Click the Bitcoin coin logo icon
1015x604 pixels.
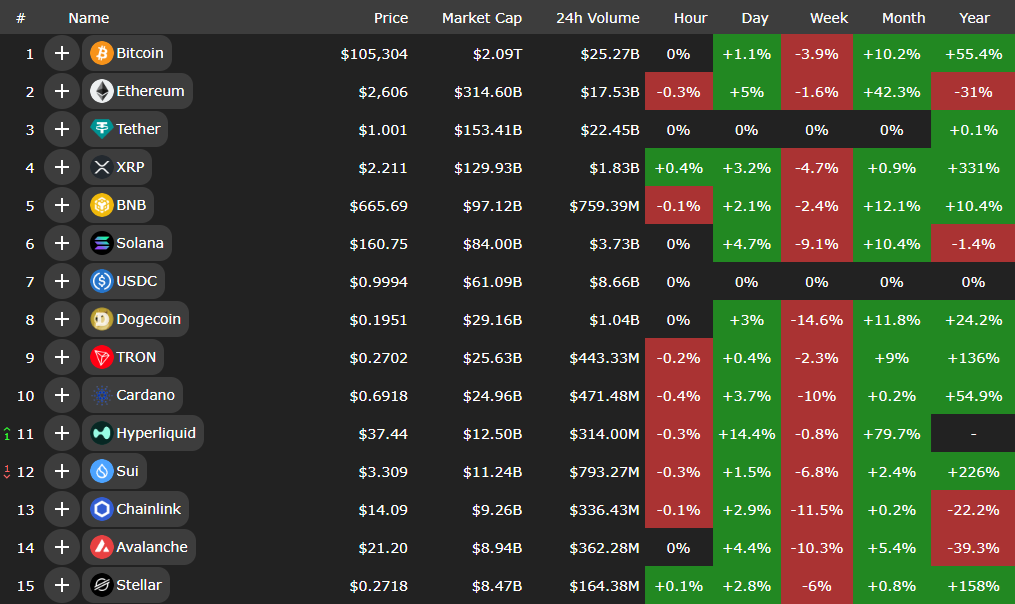click(102, 53)
